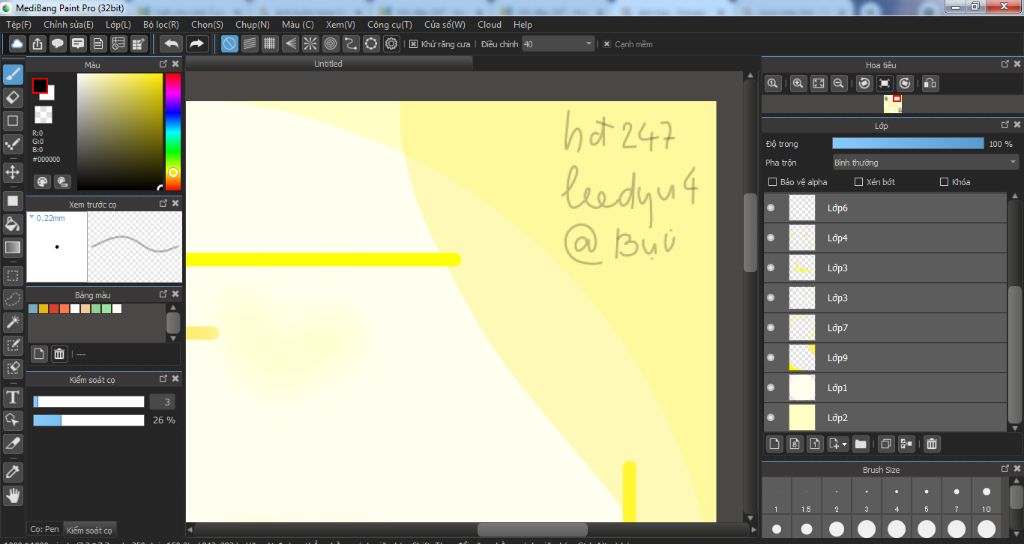Click the foreground black color swatch

pyautogui.click(x=39, y=86)
